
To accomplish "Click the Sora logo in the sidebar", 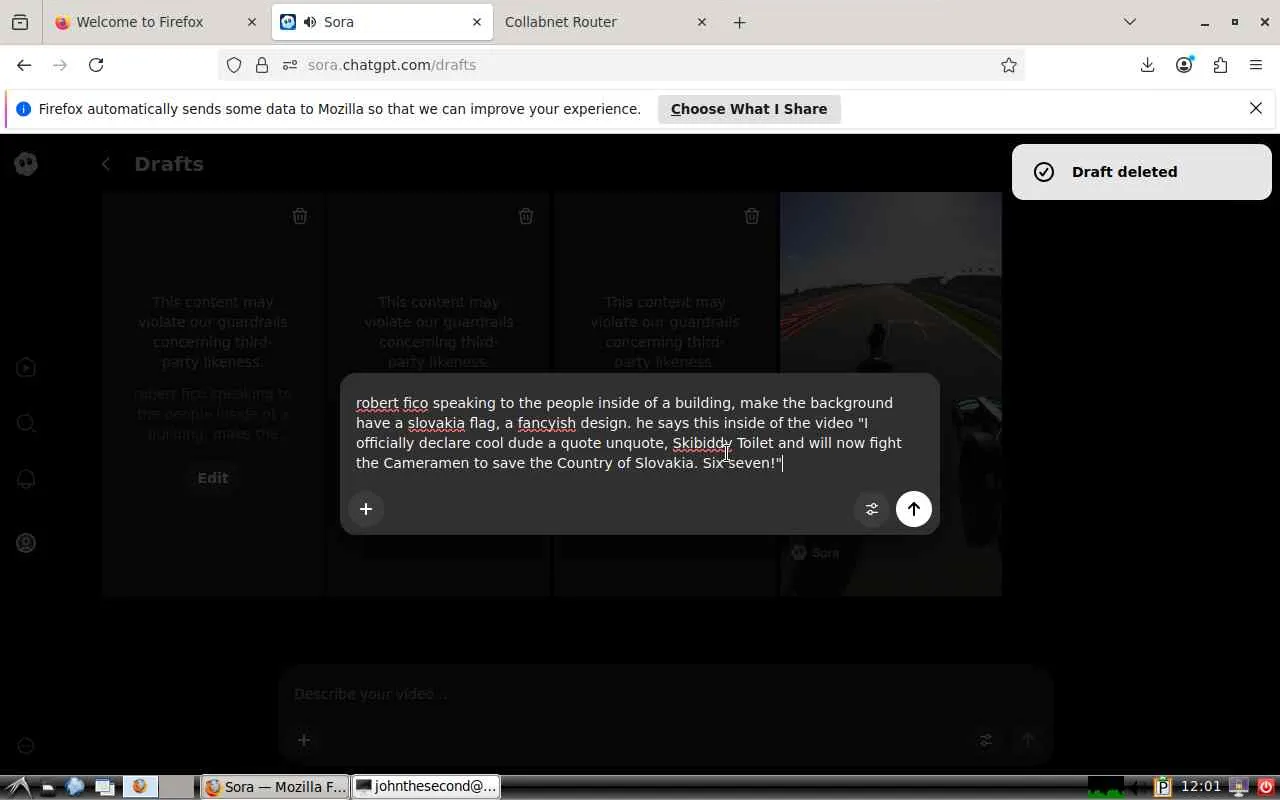I will click(27, 164).
